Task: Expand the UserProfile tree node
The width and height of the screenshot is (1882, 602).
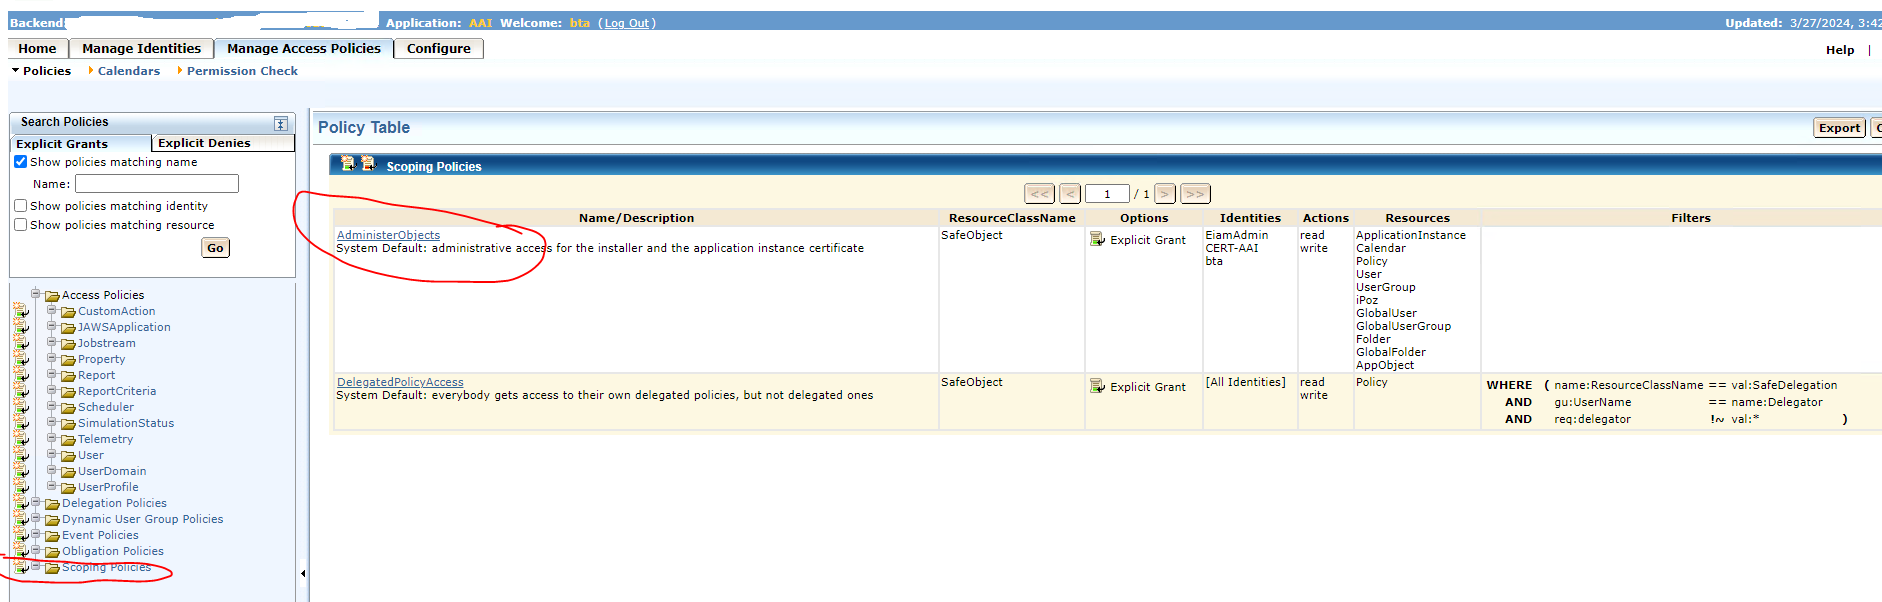Action: [x=52, y=486]
